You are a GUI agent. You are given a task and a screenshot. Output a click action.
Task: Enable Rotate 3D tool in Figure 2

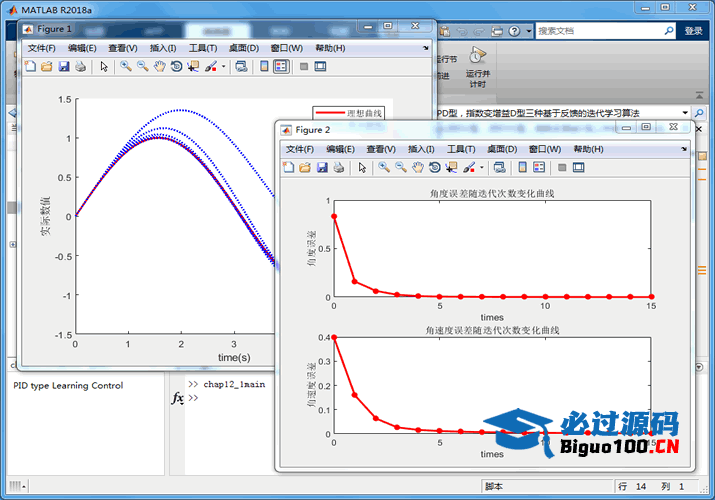tap(435, 168)
